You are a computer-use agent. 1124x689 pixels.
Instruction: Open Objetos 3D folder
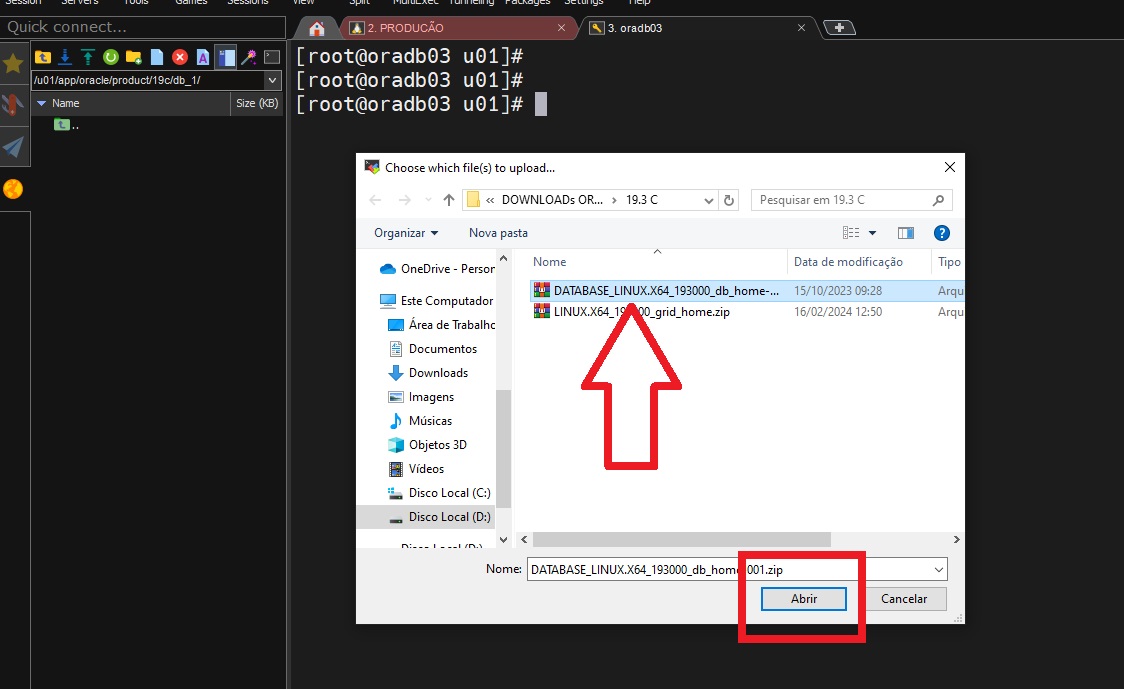coord(427,445)
